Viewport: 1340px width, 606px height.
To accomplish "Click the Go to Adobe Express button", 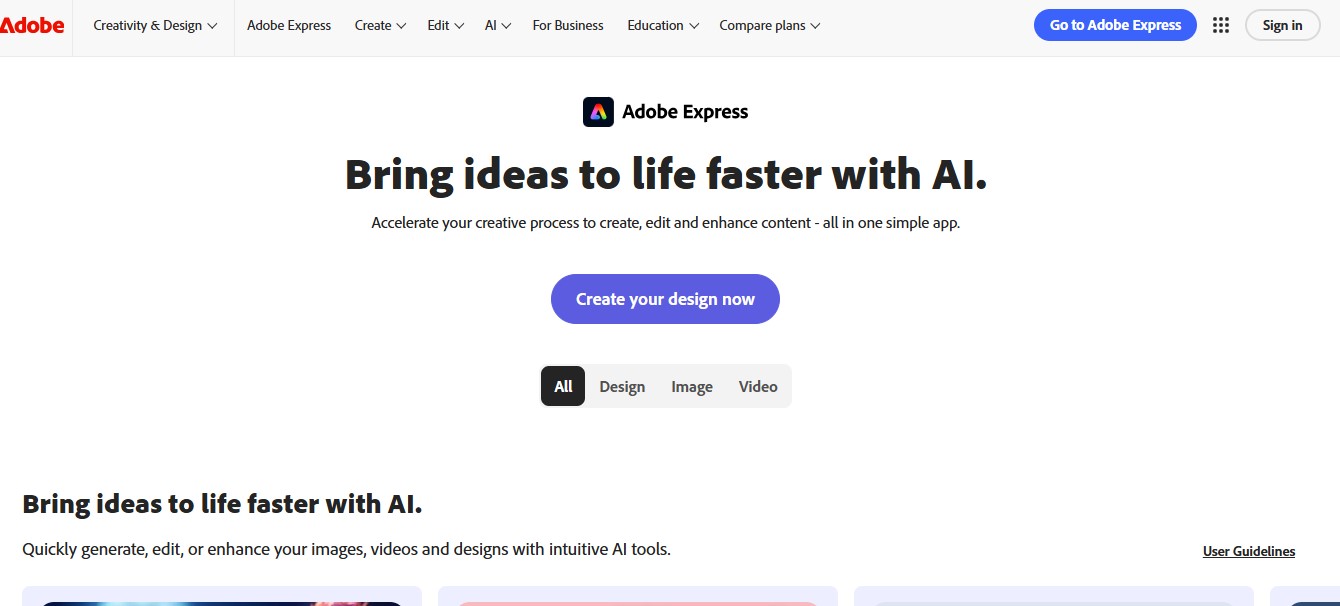I will click(x=1114, y=25).
